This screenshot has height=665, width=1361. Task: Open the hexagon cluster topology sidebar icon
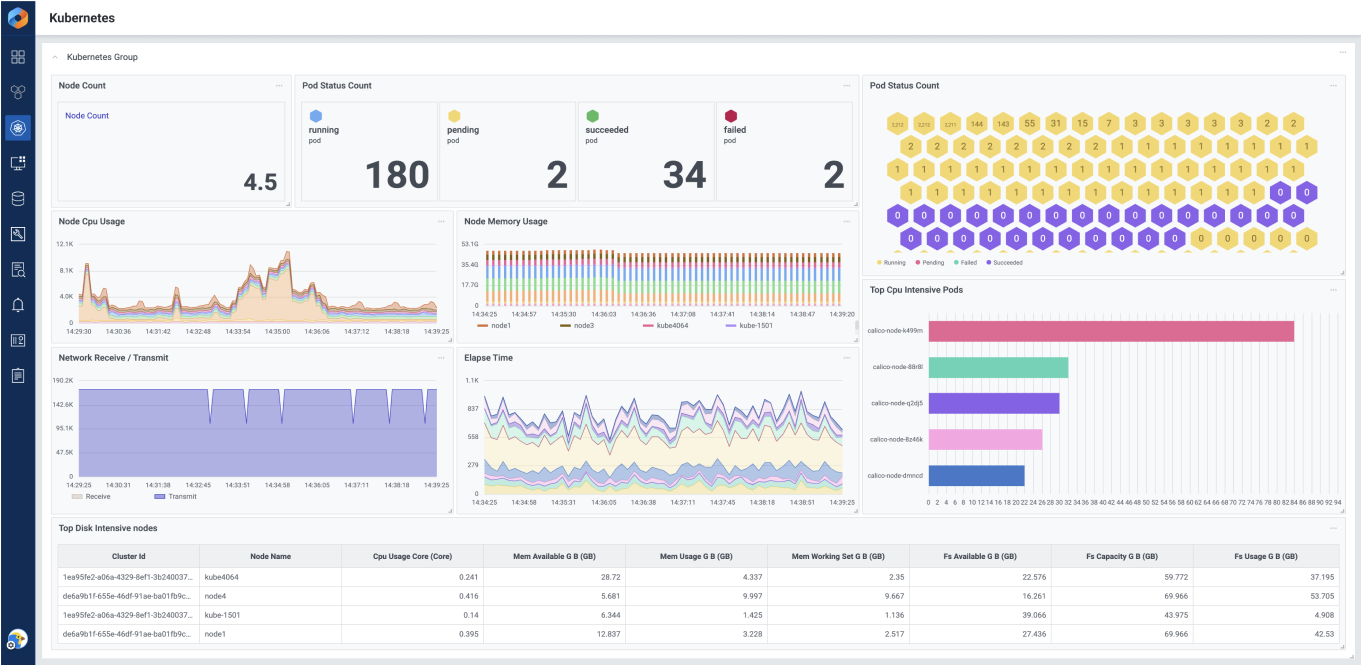[x=17, y=92]
